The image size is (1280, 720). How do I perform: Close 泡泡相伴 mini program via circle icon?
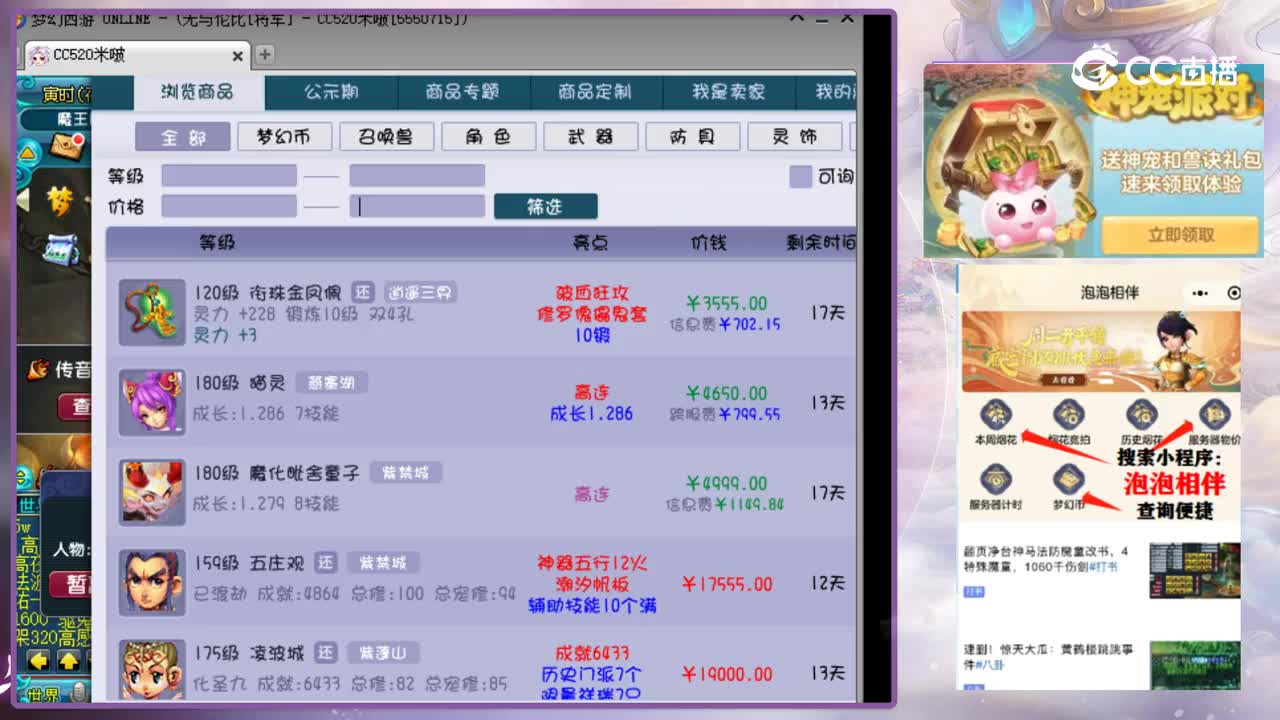point(1233,293)
